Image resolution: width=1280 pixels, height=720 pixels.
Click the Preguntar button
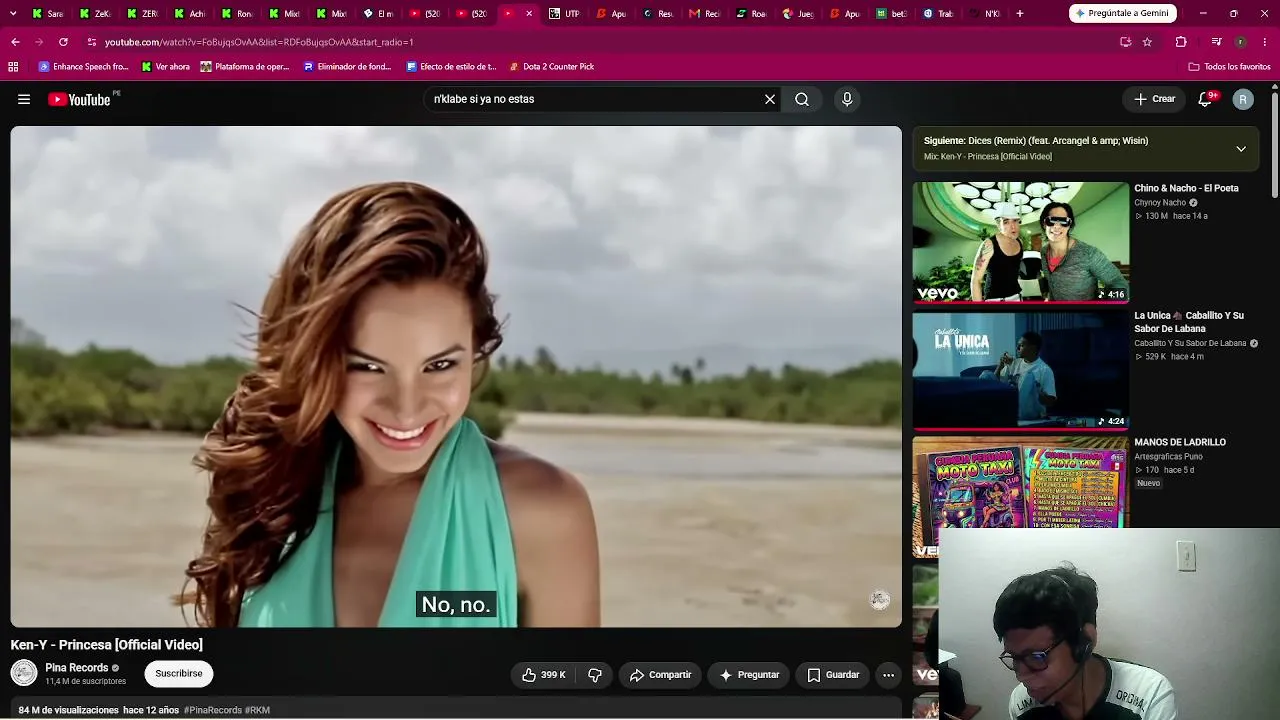(x=749, y=675)
